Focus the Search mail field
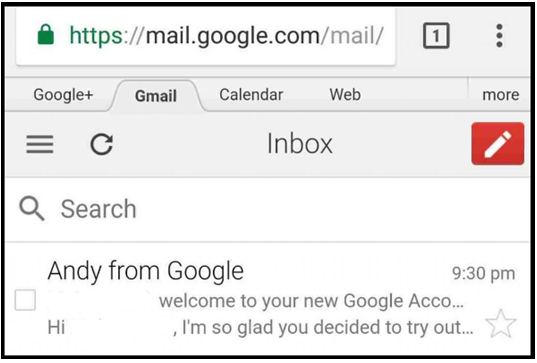Screen dimensions: 537x363 (268, 209)
